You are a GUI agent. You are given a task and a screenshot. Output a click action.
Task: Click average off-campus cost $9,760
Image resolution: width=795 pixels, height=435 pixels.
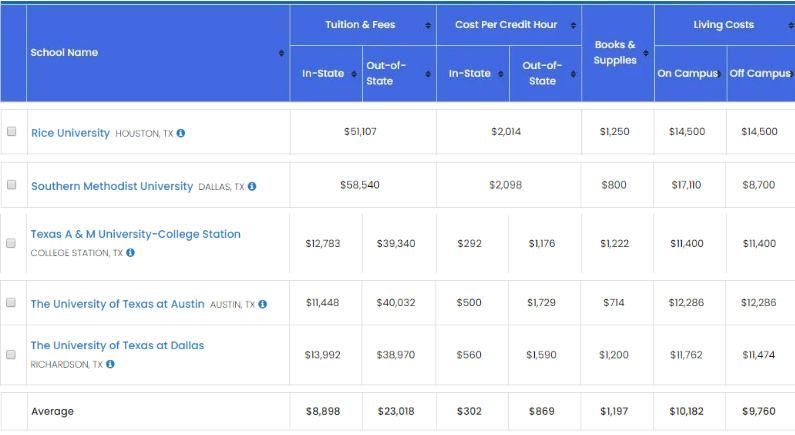(x=759, y=412)
